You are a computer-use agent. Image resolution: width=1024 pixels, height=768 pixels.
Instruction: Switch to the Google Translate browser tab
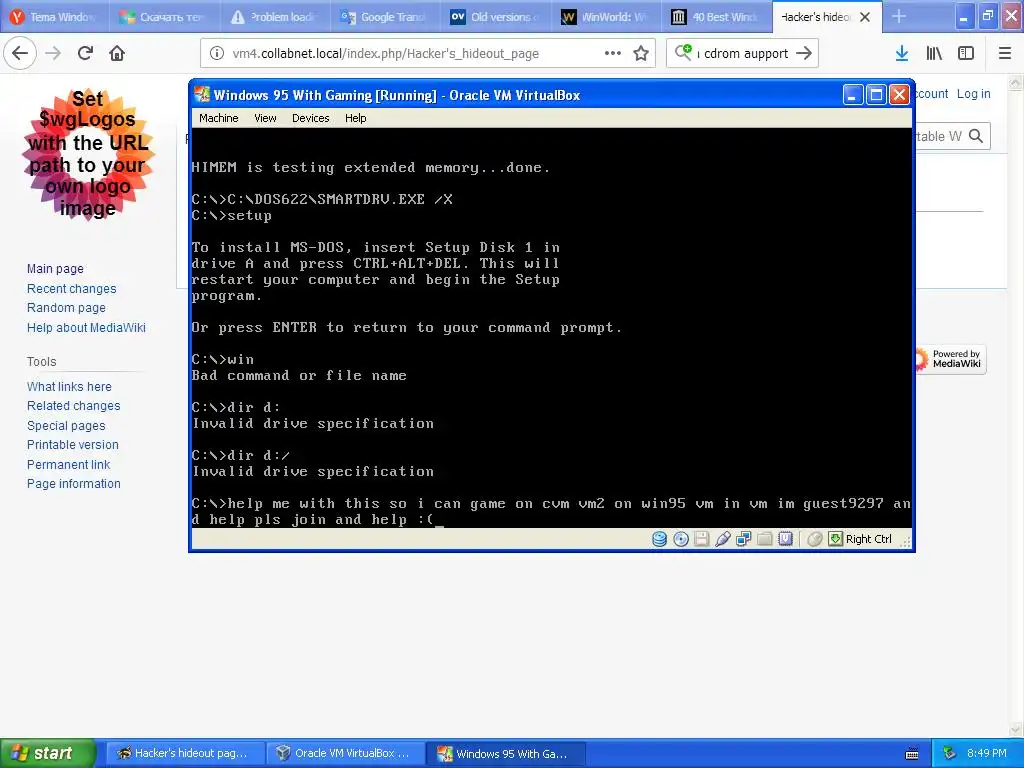click(x=385, y=17)
